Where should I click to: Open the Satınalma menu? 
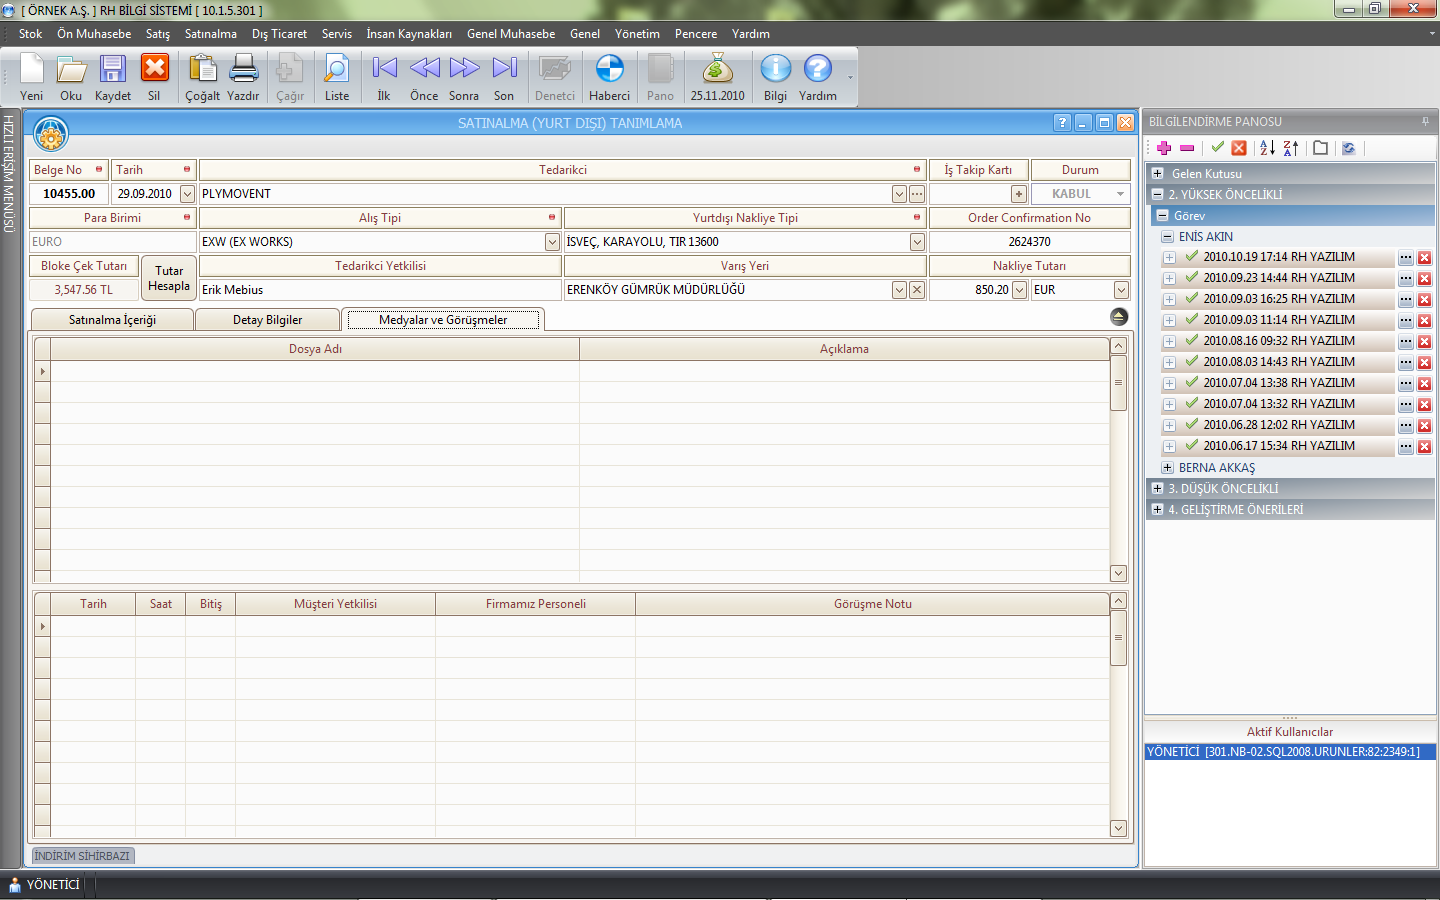point(210,34)
